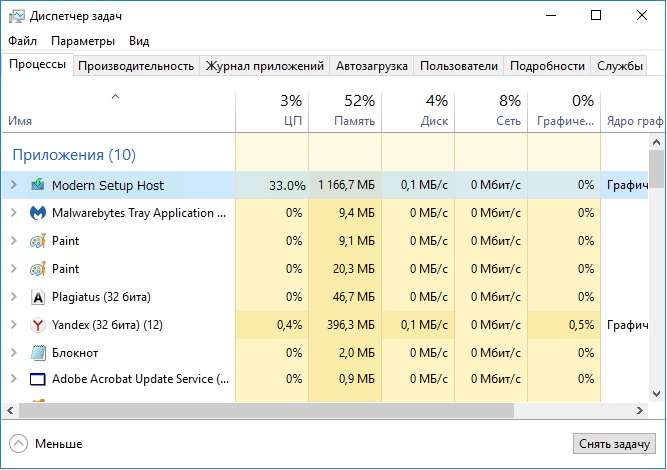Click the Paint icon with 20,3 МБ memory
Image resolution: width=667 pixels, height=470 pixels.
(x=38, y=269)
